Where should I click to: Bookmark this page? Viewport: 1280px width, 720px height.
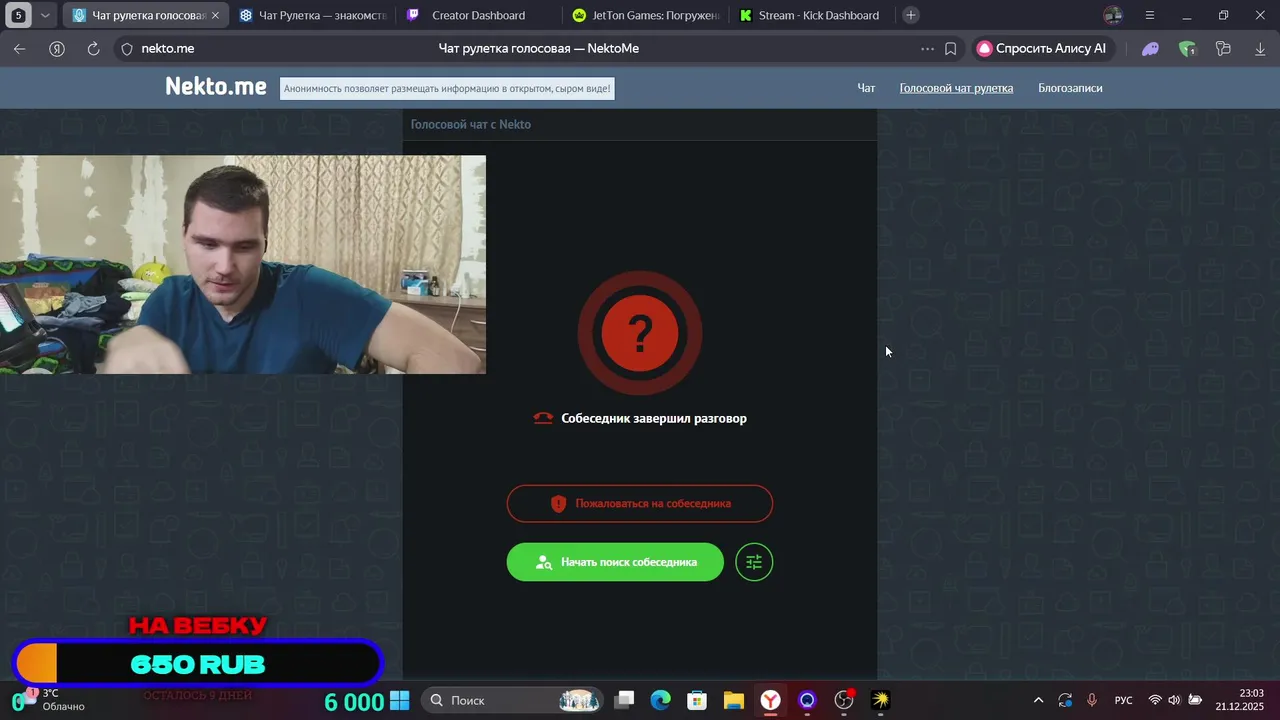tap(951, 48)
